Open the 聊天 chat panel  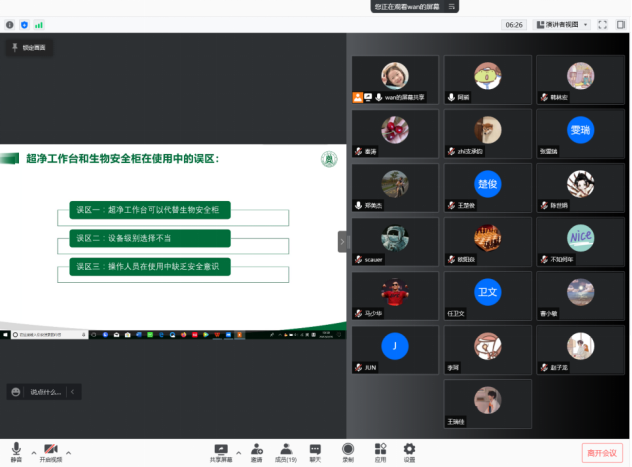click(315, 450)
